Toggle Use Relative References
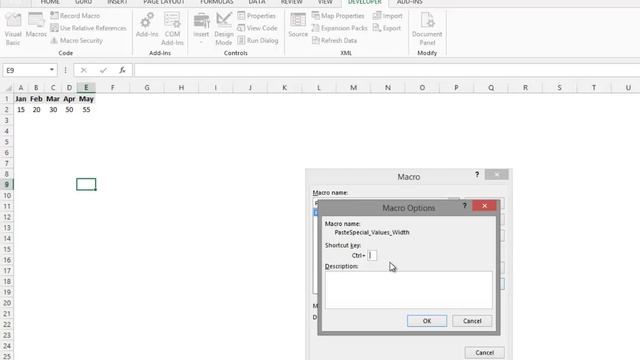Screen dimensions: 640x360 pyautogui.click(x=88, y=28)
